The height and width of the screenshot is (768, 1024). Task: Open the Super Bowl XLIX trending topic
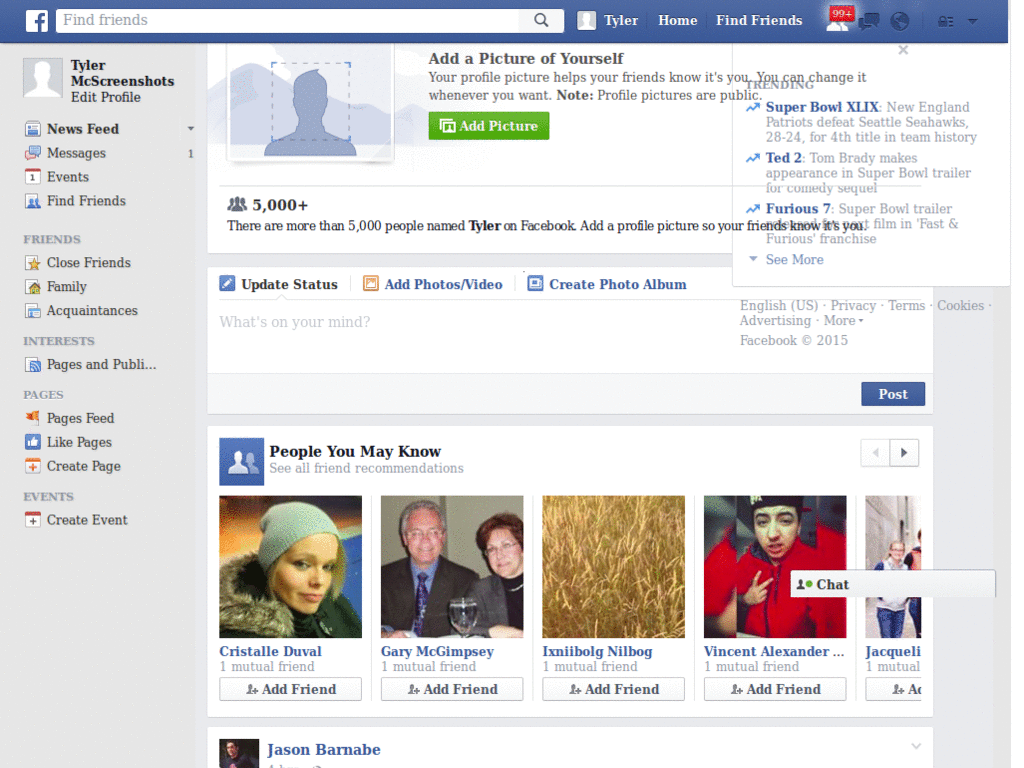coord(822,107)
